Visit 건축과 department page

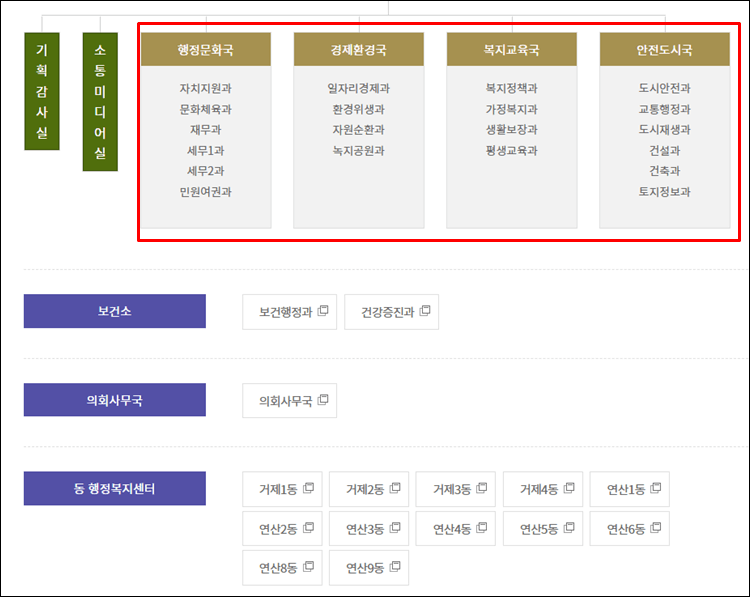point(665,171)
